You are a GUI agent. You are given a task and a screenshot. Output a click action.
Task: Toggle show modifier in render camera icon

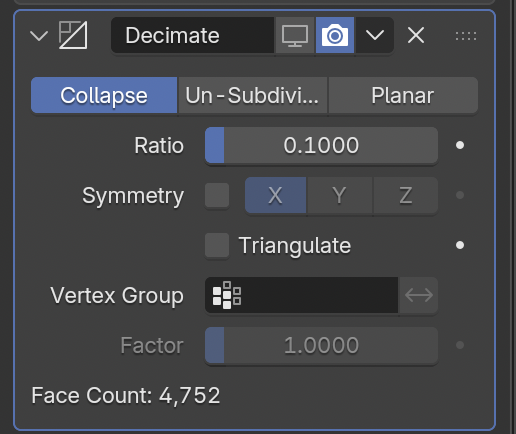[335, 35]
